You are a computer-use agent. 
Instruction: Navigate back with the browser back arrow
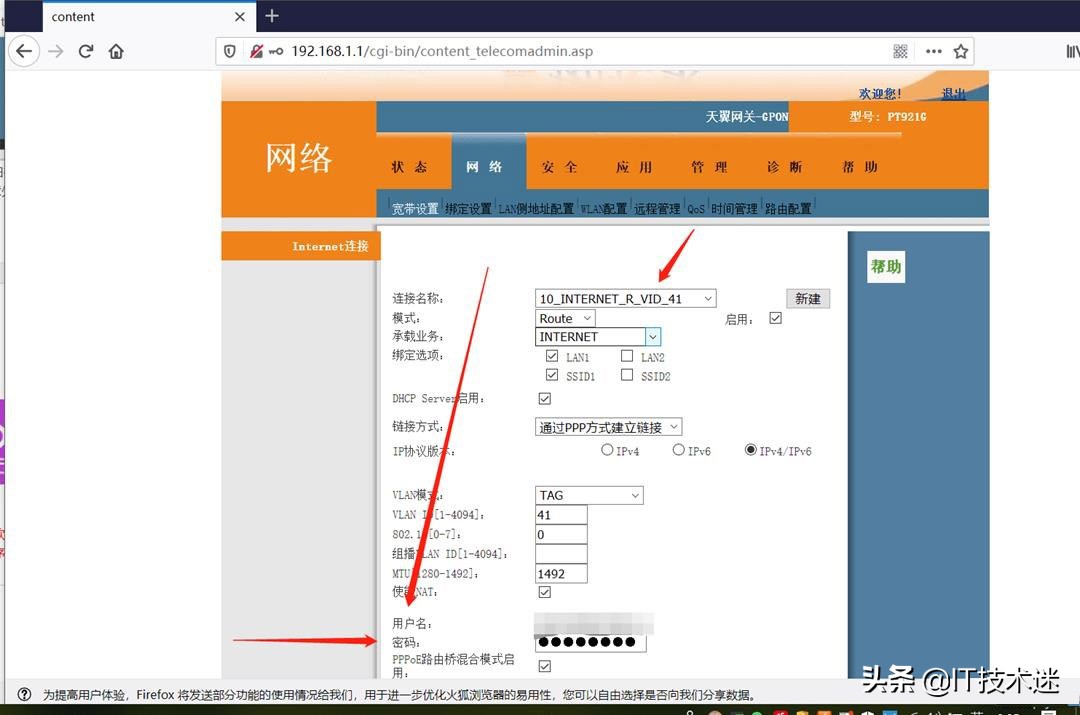coord(24,51)
